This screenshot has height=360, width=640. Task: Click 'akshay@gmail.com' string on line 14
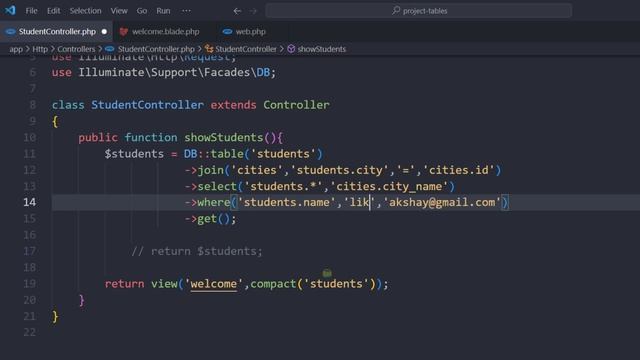click(x=442, y=202)
